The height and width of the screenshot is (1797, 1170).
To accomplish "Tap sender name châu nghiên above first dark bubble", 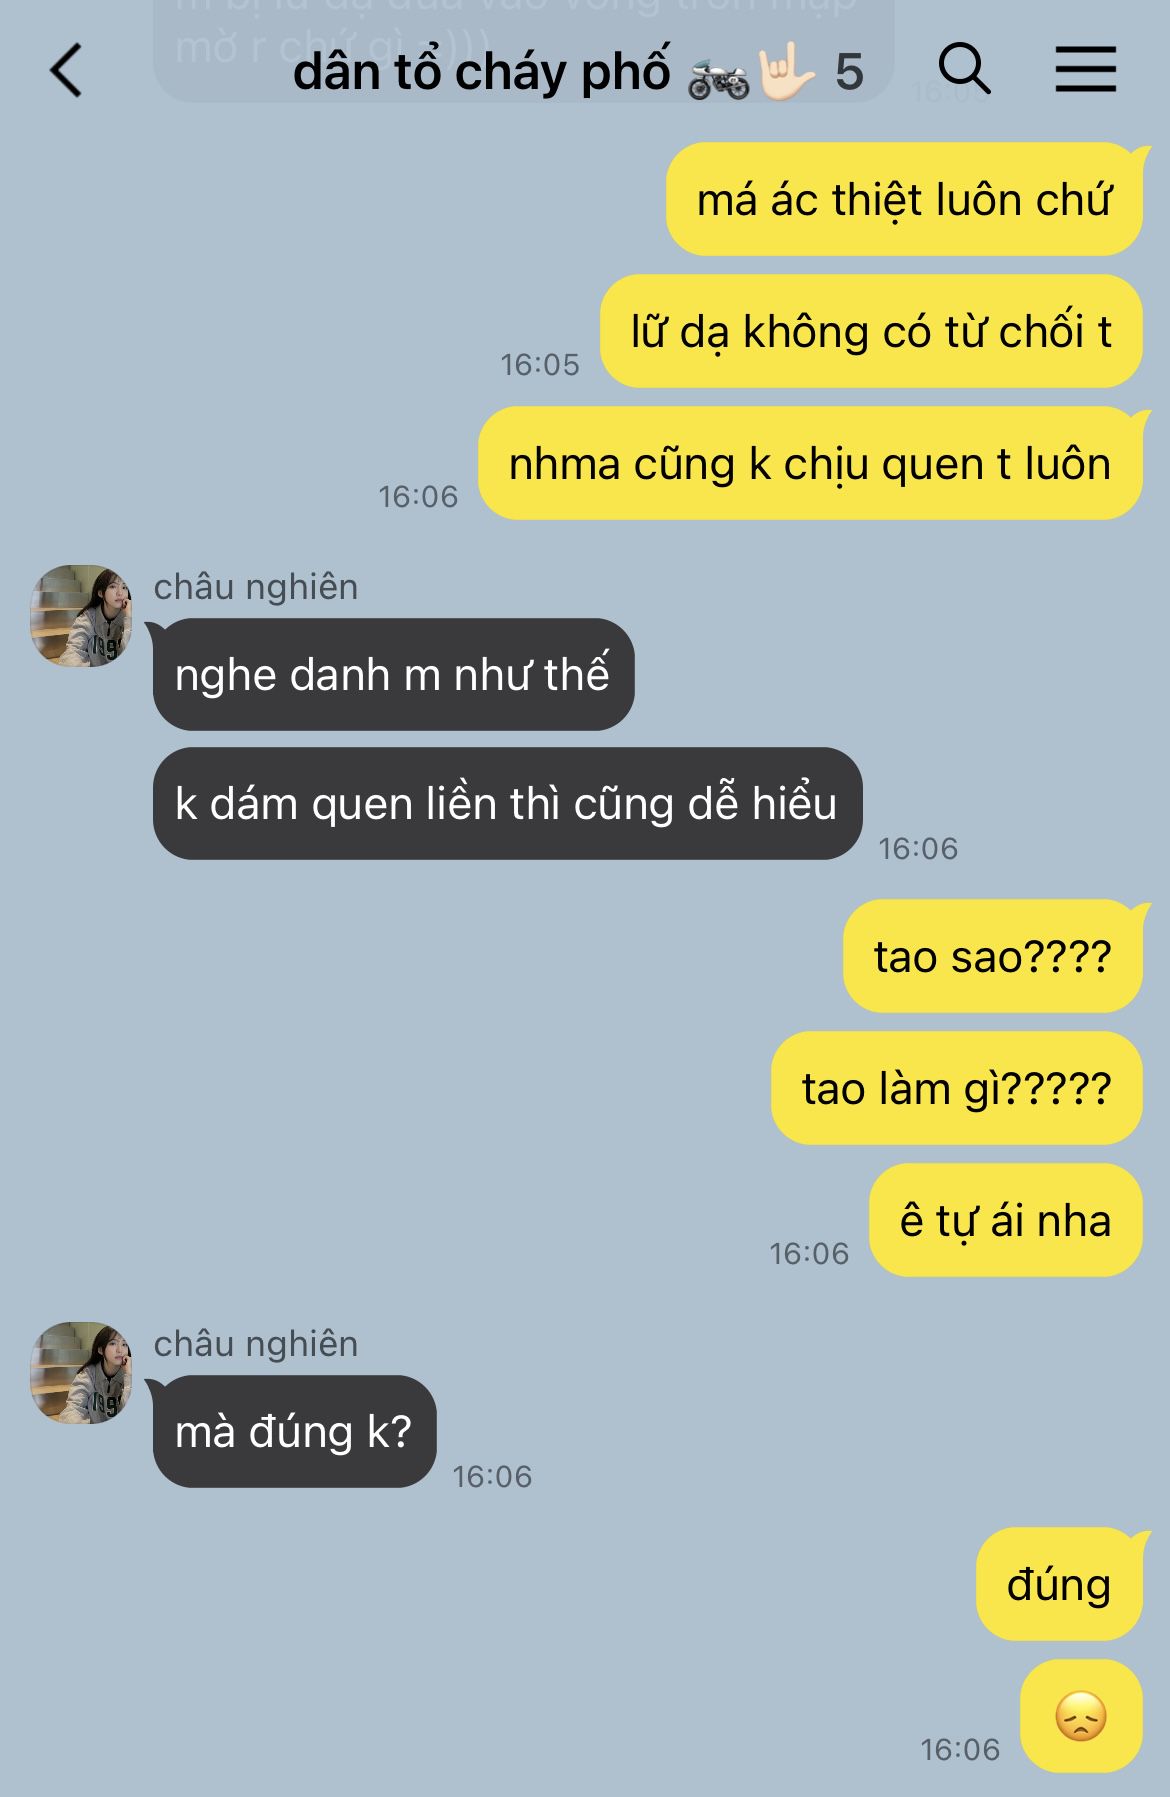I will click(x=256, y=587).
